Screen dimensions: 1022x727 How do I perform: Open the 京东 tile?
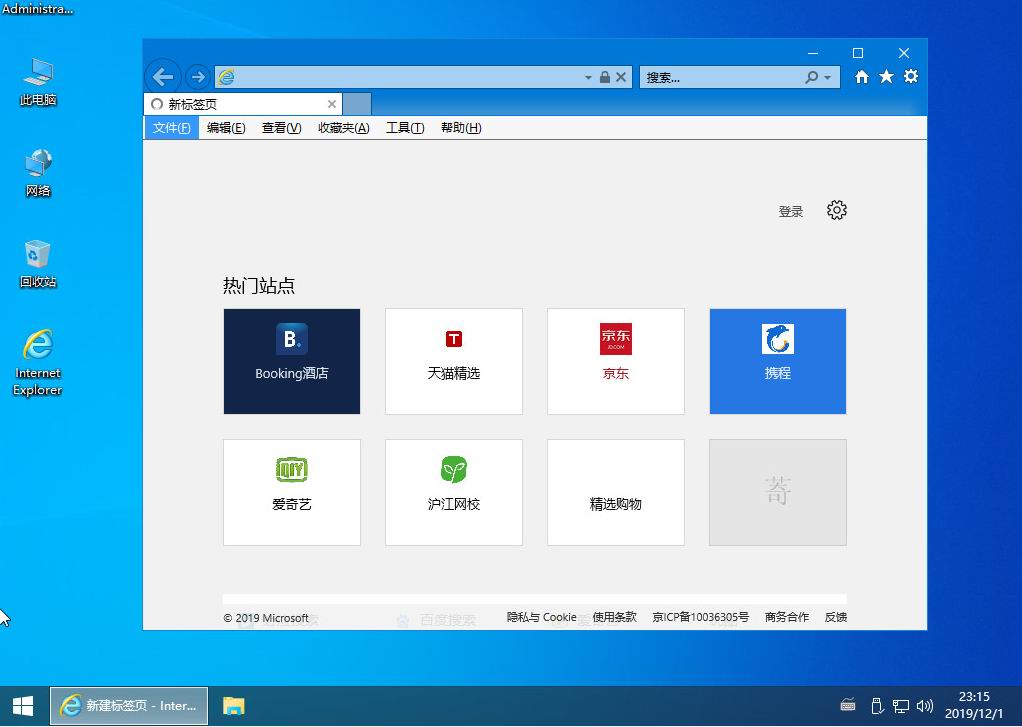(616, 361)
